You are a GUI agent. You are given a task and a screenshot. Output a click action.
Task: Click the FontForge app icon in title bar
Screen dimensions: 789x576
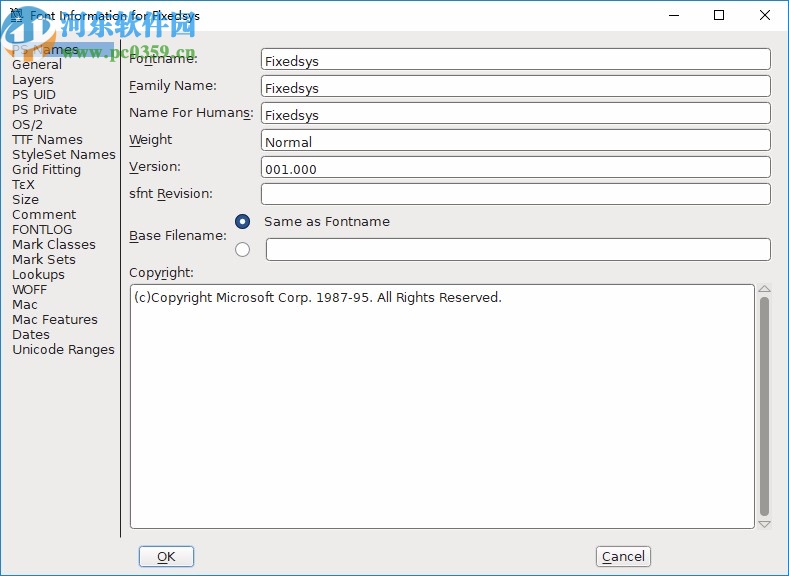pyautogui.click(x=15, y=16)
